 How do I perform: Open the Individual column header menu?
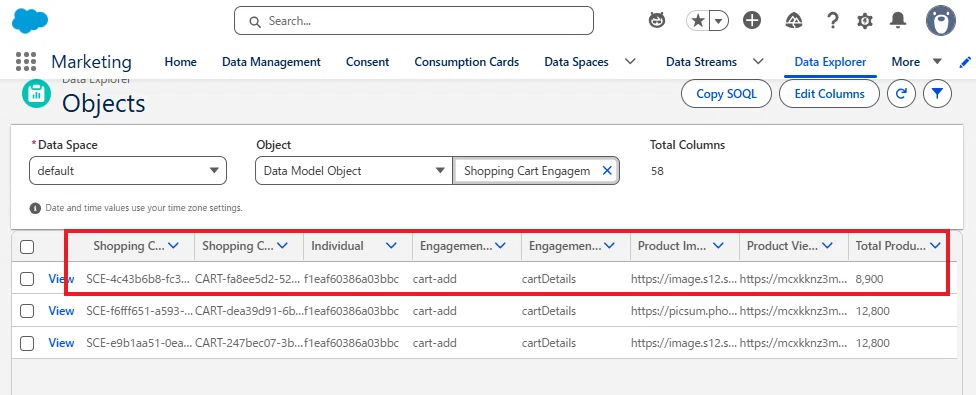pos(391,246)
